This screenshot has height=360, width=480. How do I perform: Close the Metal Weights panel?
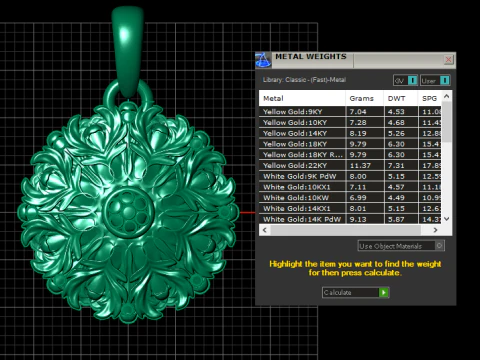click(448, 60)
